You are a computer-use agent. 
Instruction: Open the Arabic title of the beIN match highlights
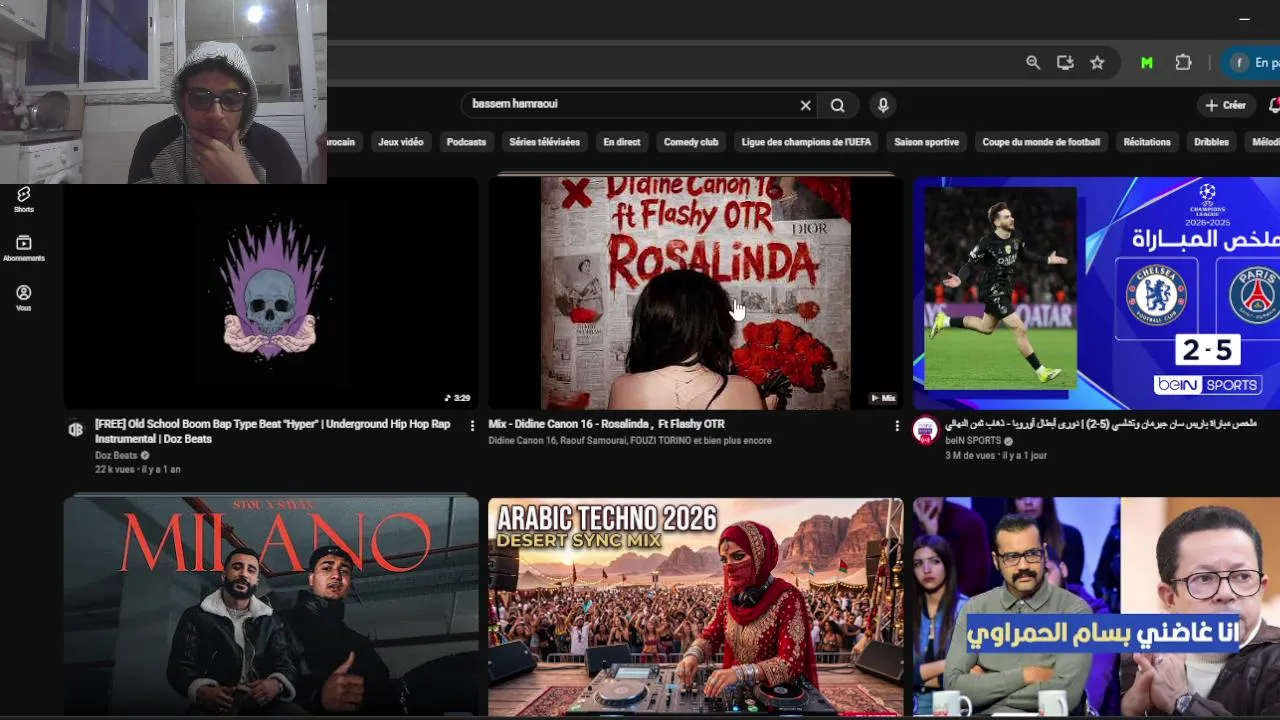1100,424
